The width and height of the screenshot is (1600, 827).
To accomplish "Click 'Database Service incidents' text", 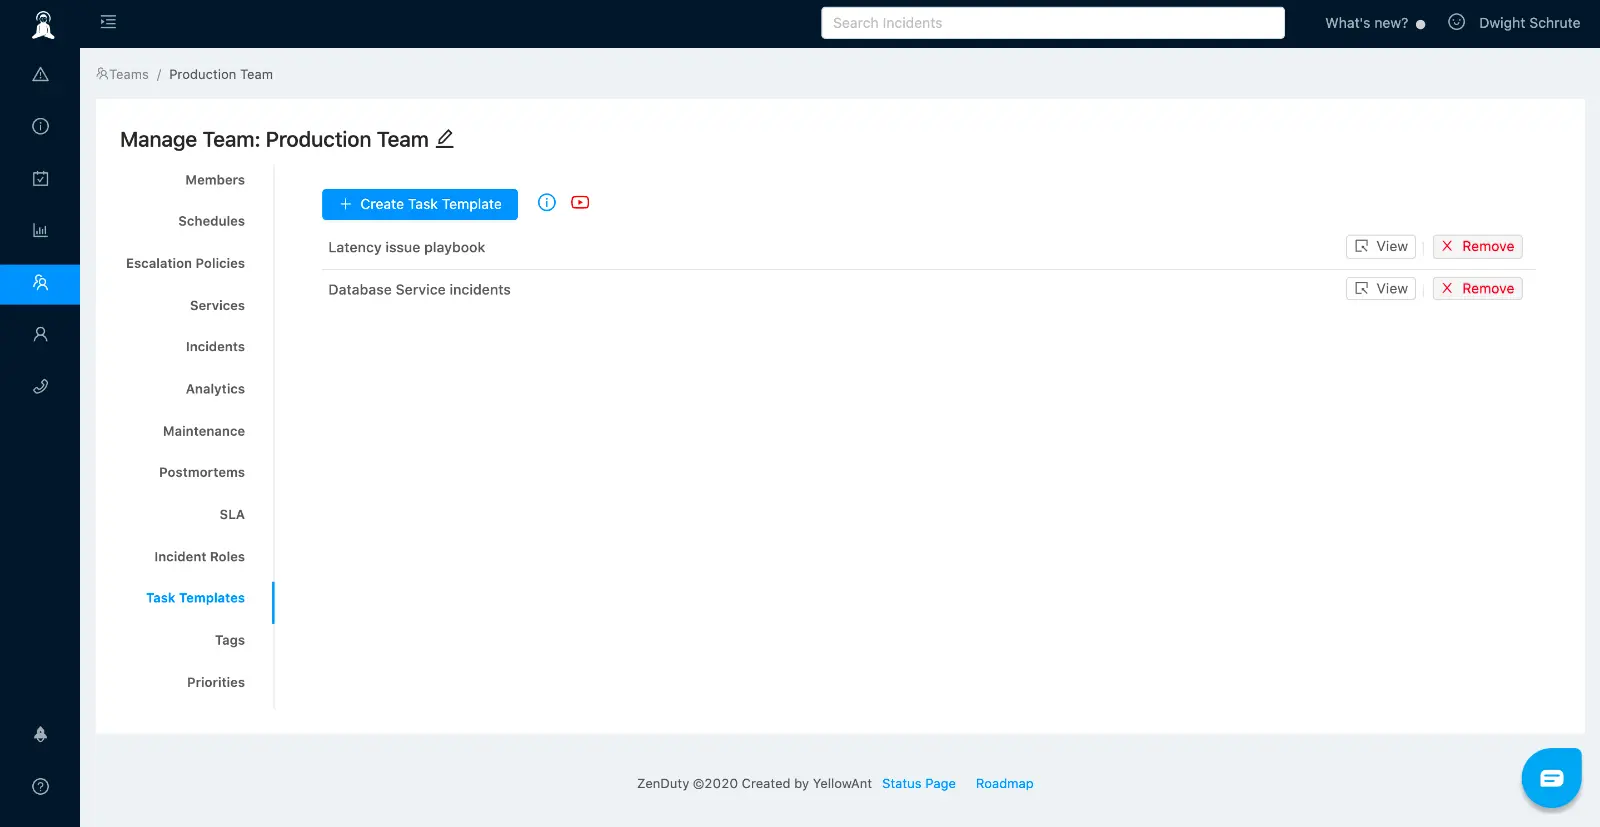I will coord(419,289).
